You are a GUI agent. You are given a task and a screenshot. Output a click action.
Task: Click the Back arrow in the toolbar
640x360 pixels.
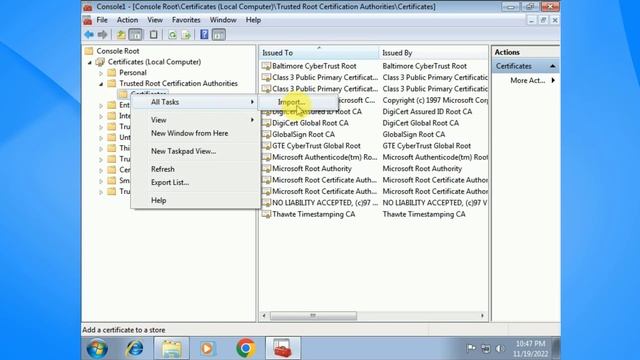[x=89, y=35]
